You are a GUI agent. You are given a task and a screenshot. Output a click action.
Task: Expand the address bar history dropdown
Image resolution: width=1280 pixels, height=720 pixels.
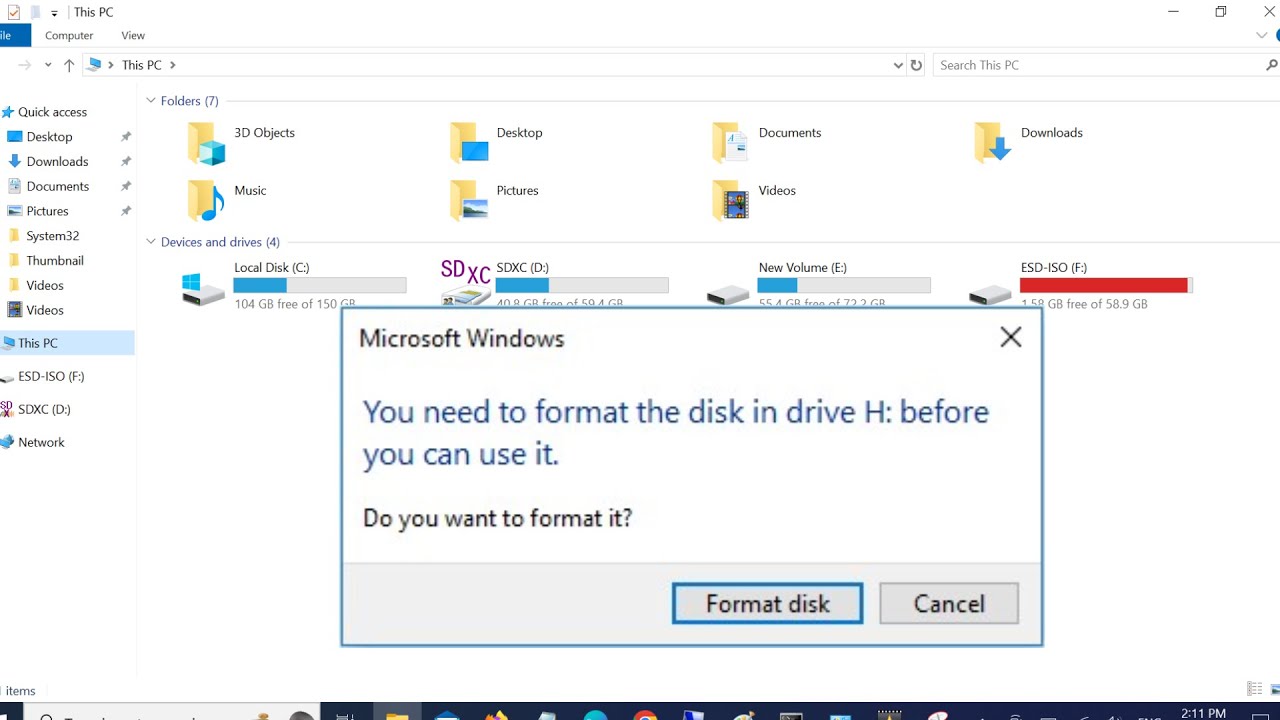click(x=898, y=65)
